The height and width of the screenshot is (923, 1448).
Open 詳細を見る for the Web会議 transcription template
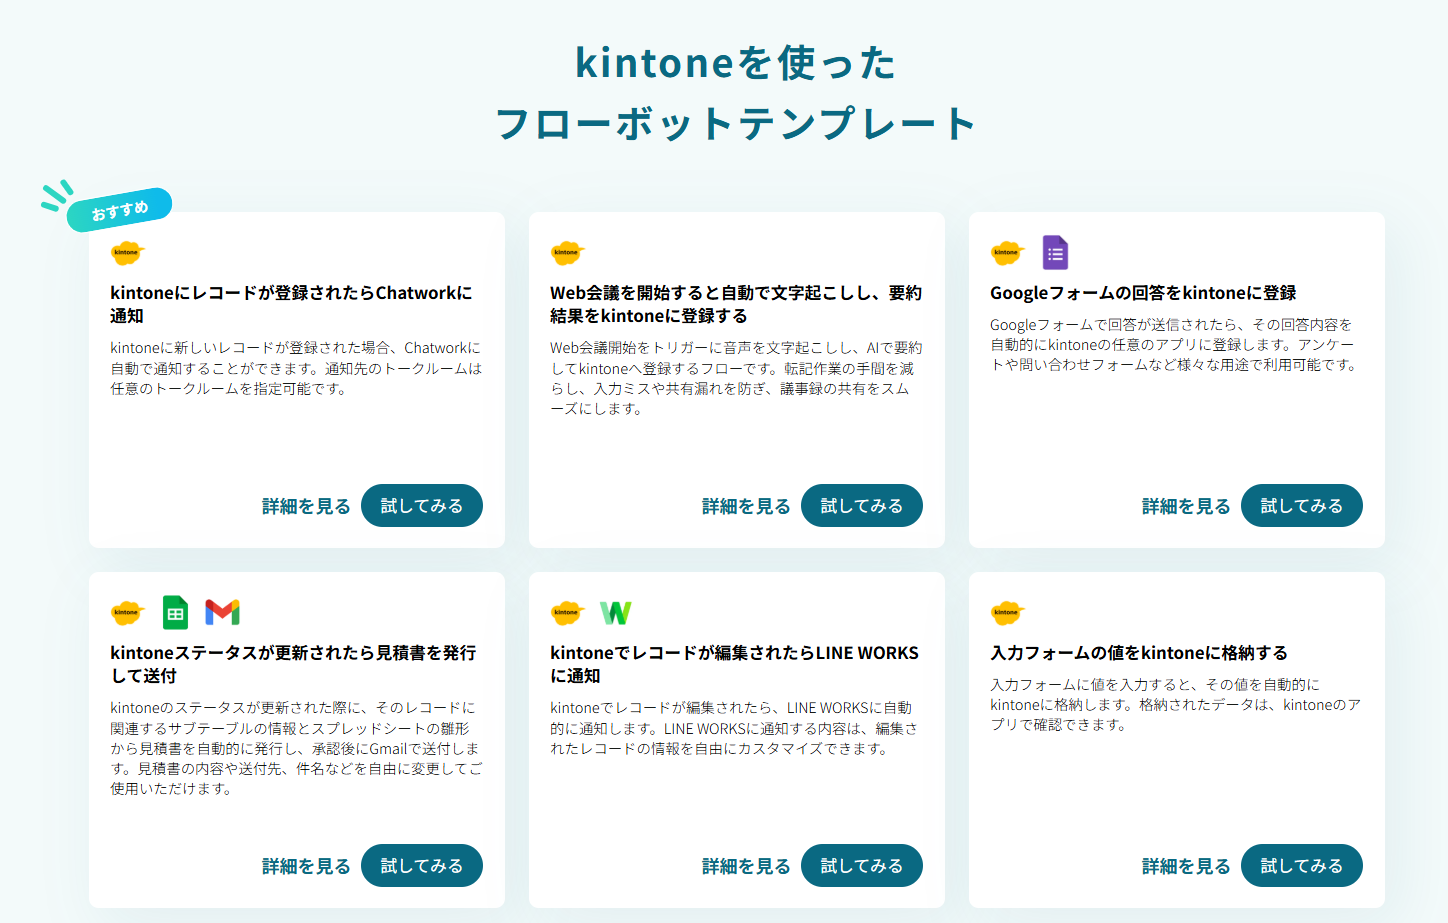tap(744, 505)
